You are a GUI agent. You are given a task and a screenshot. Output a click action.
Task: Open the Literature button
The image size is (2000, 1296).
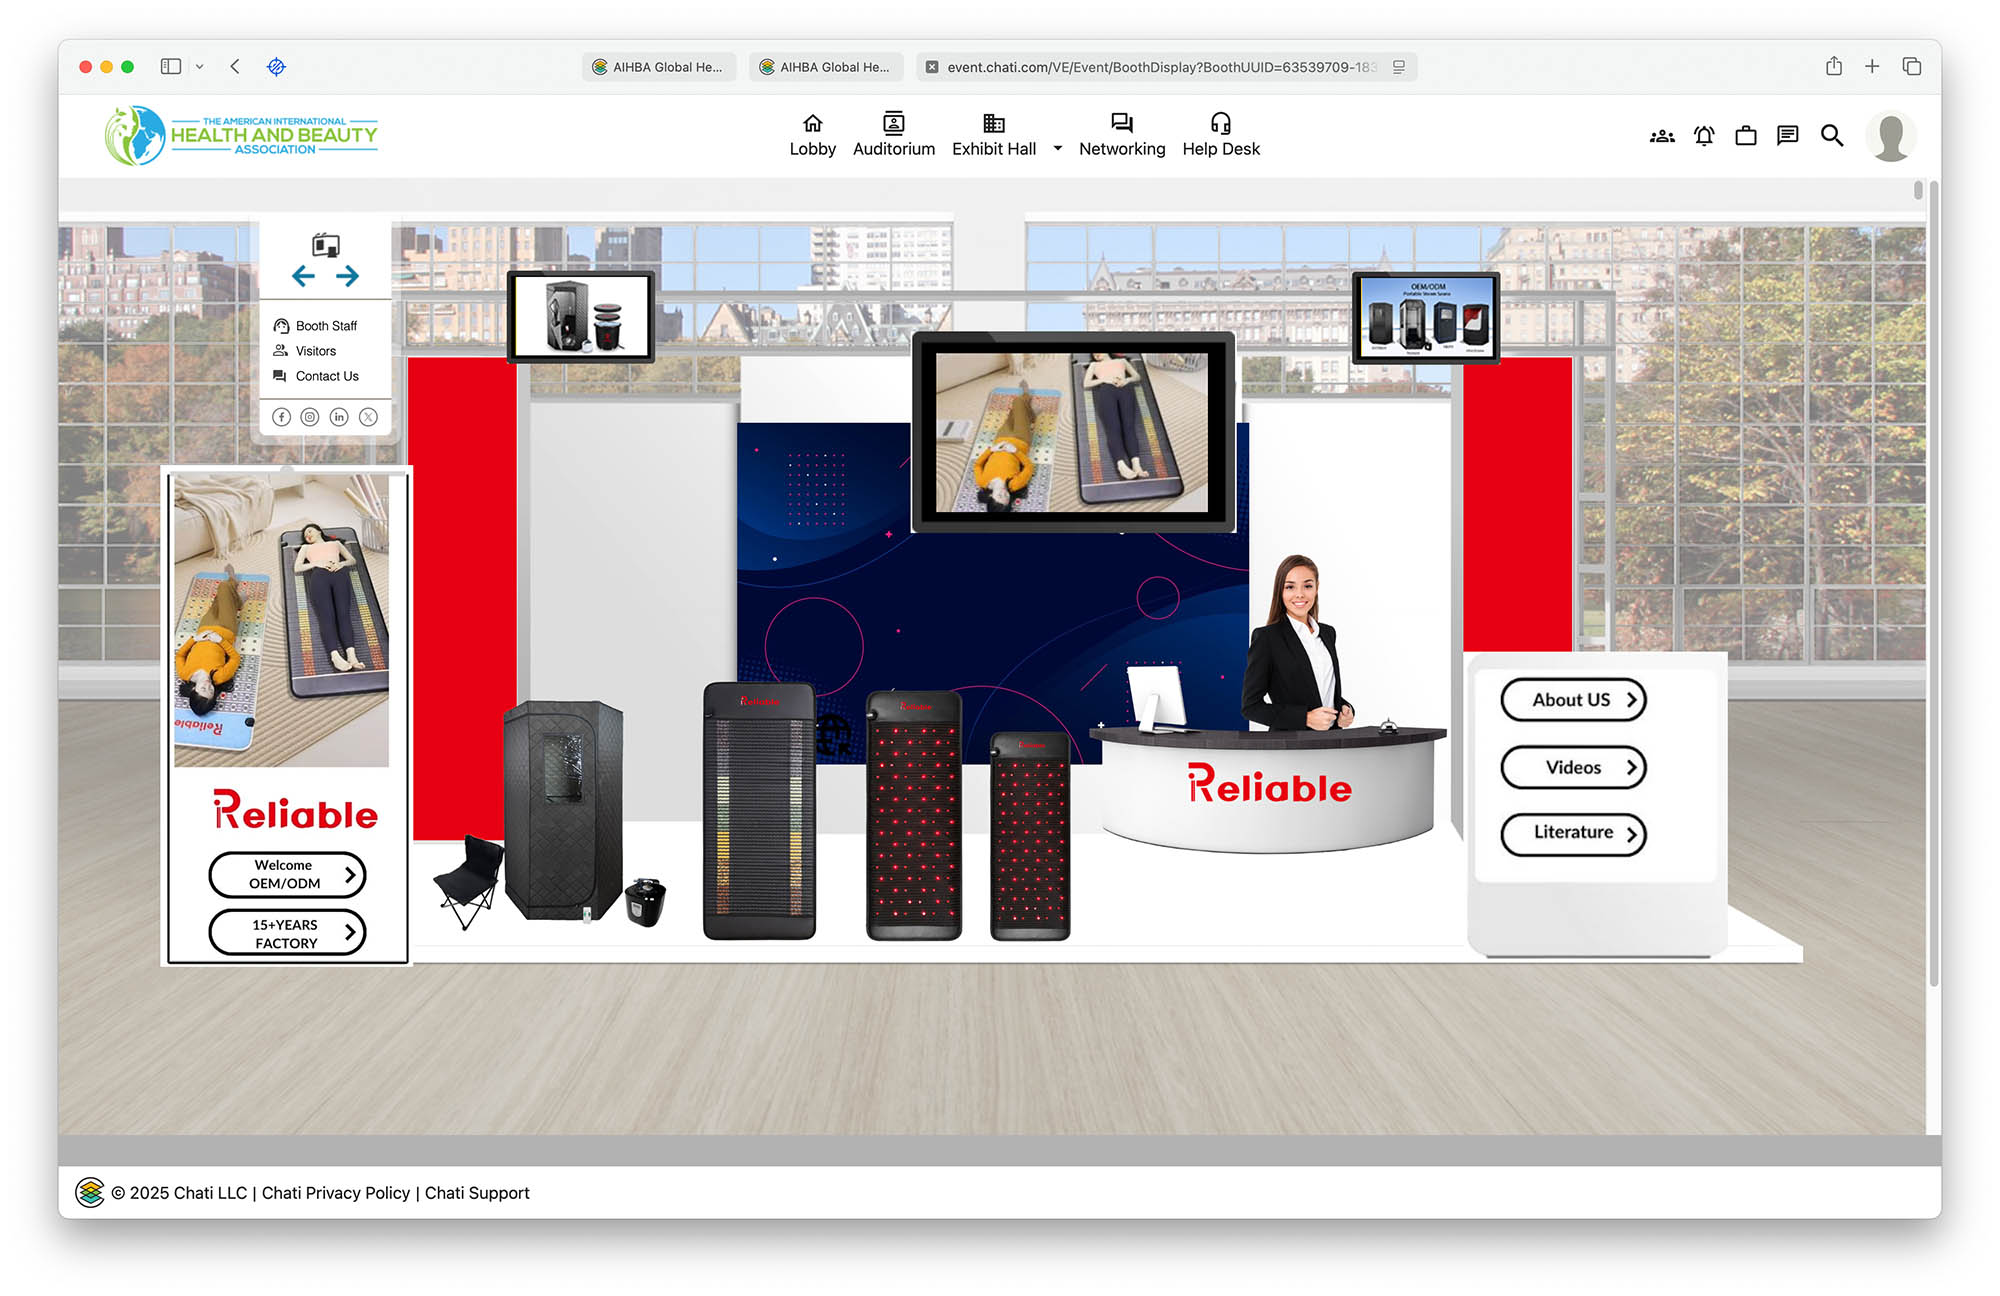(x=1572, y=833)
